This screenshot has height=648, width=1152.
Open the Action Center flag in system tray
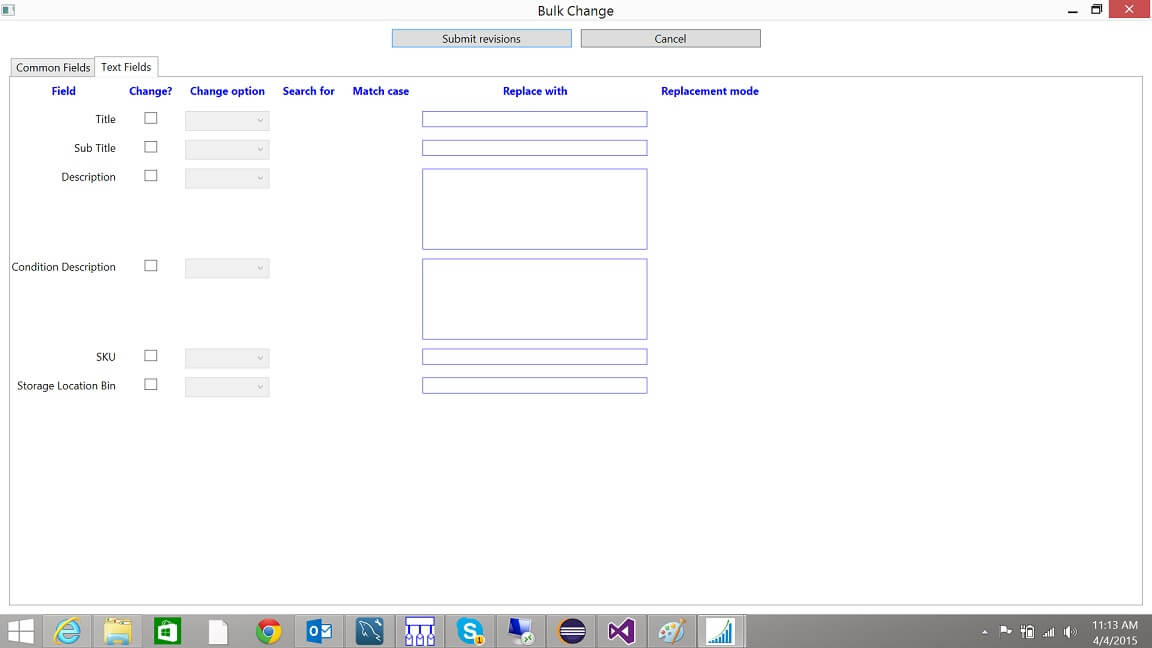pyautogui.click(x=1005, y=631)
